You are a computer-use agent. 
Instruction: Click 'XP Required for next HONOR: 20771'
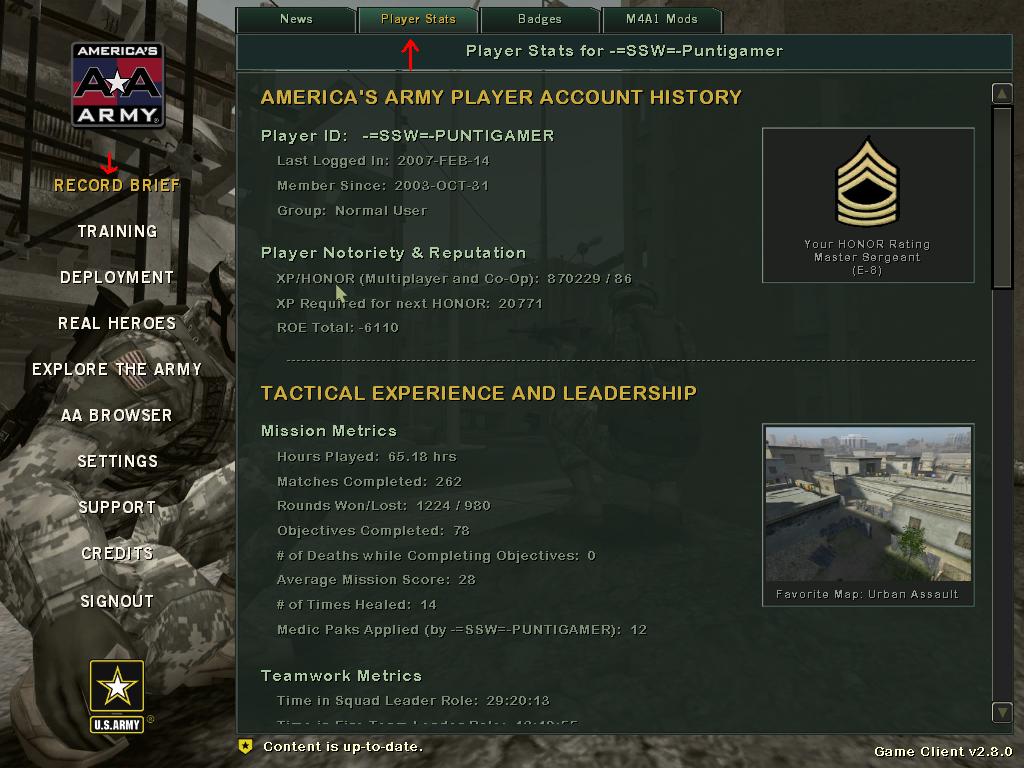[409, 304]
